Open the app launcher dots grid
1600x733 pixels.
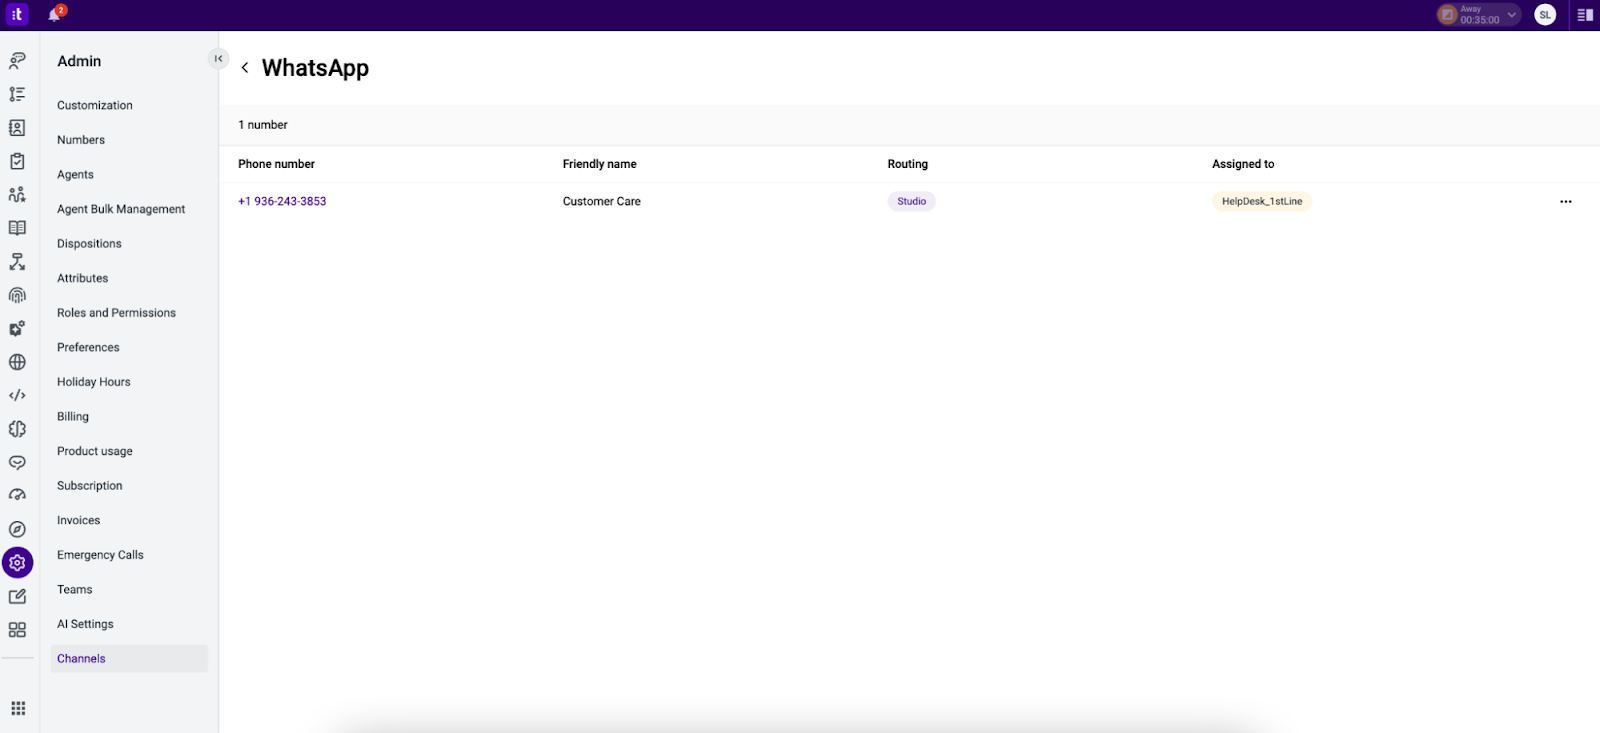(x=18, y=709)
